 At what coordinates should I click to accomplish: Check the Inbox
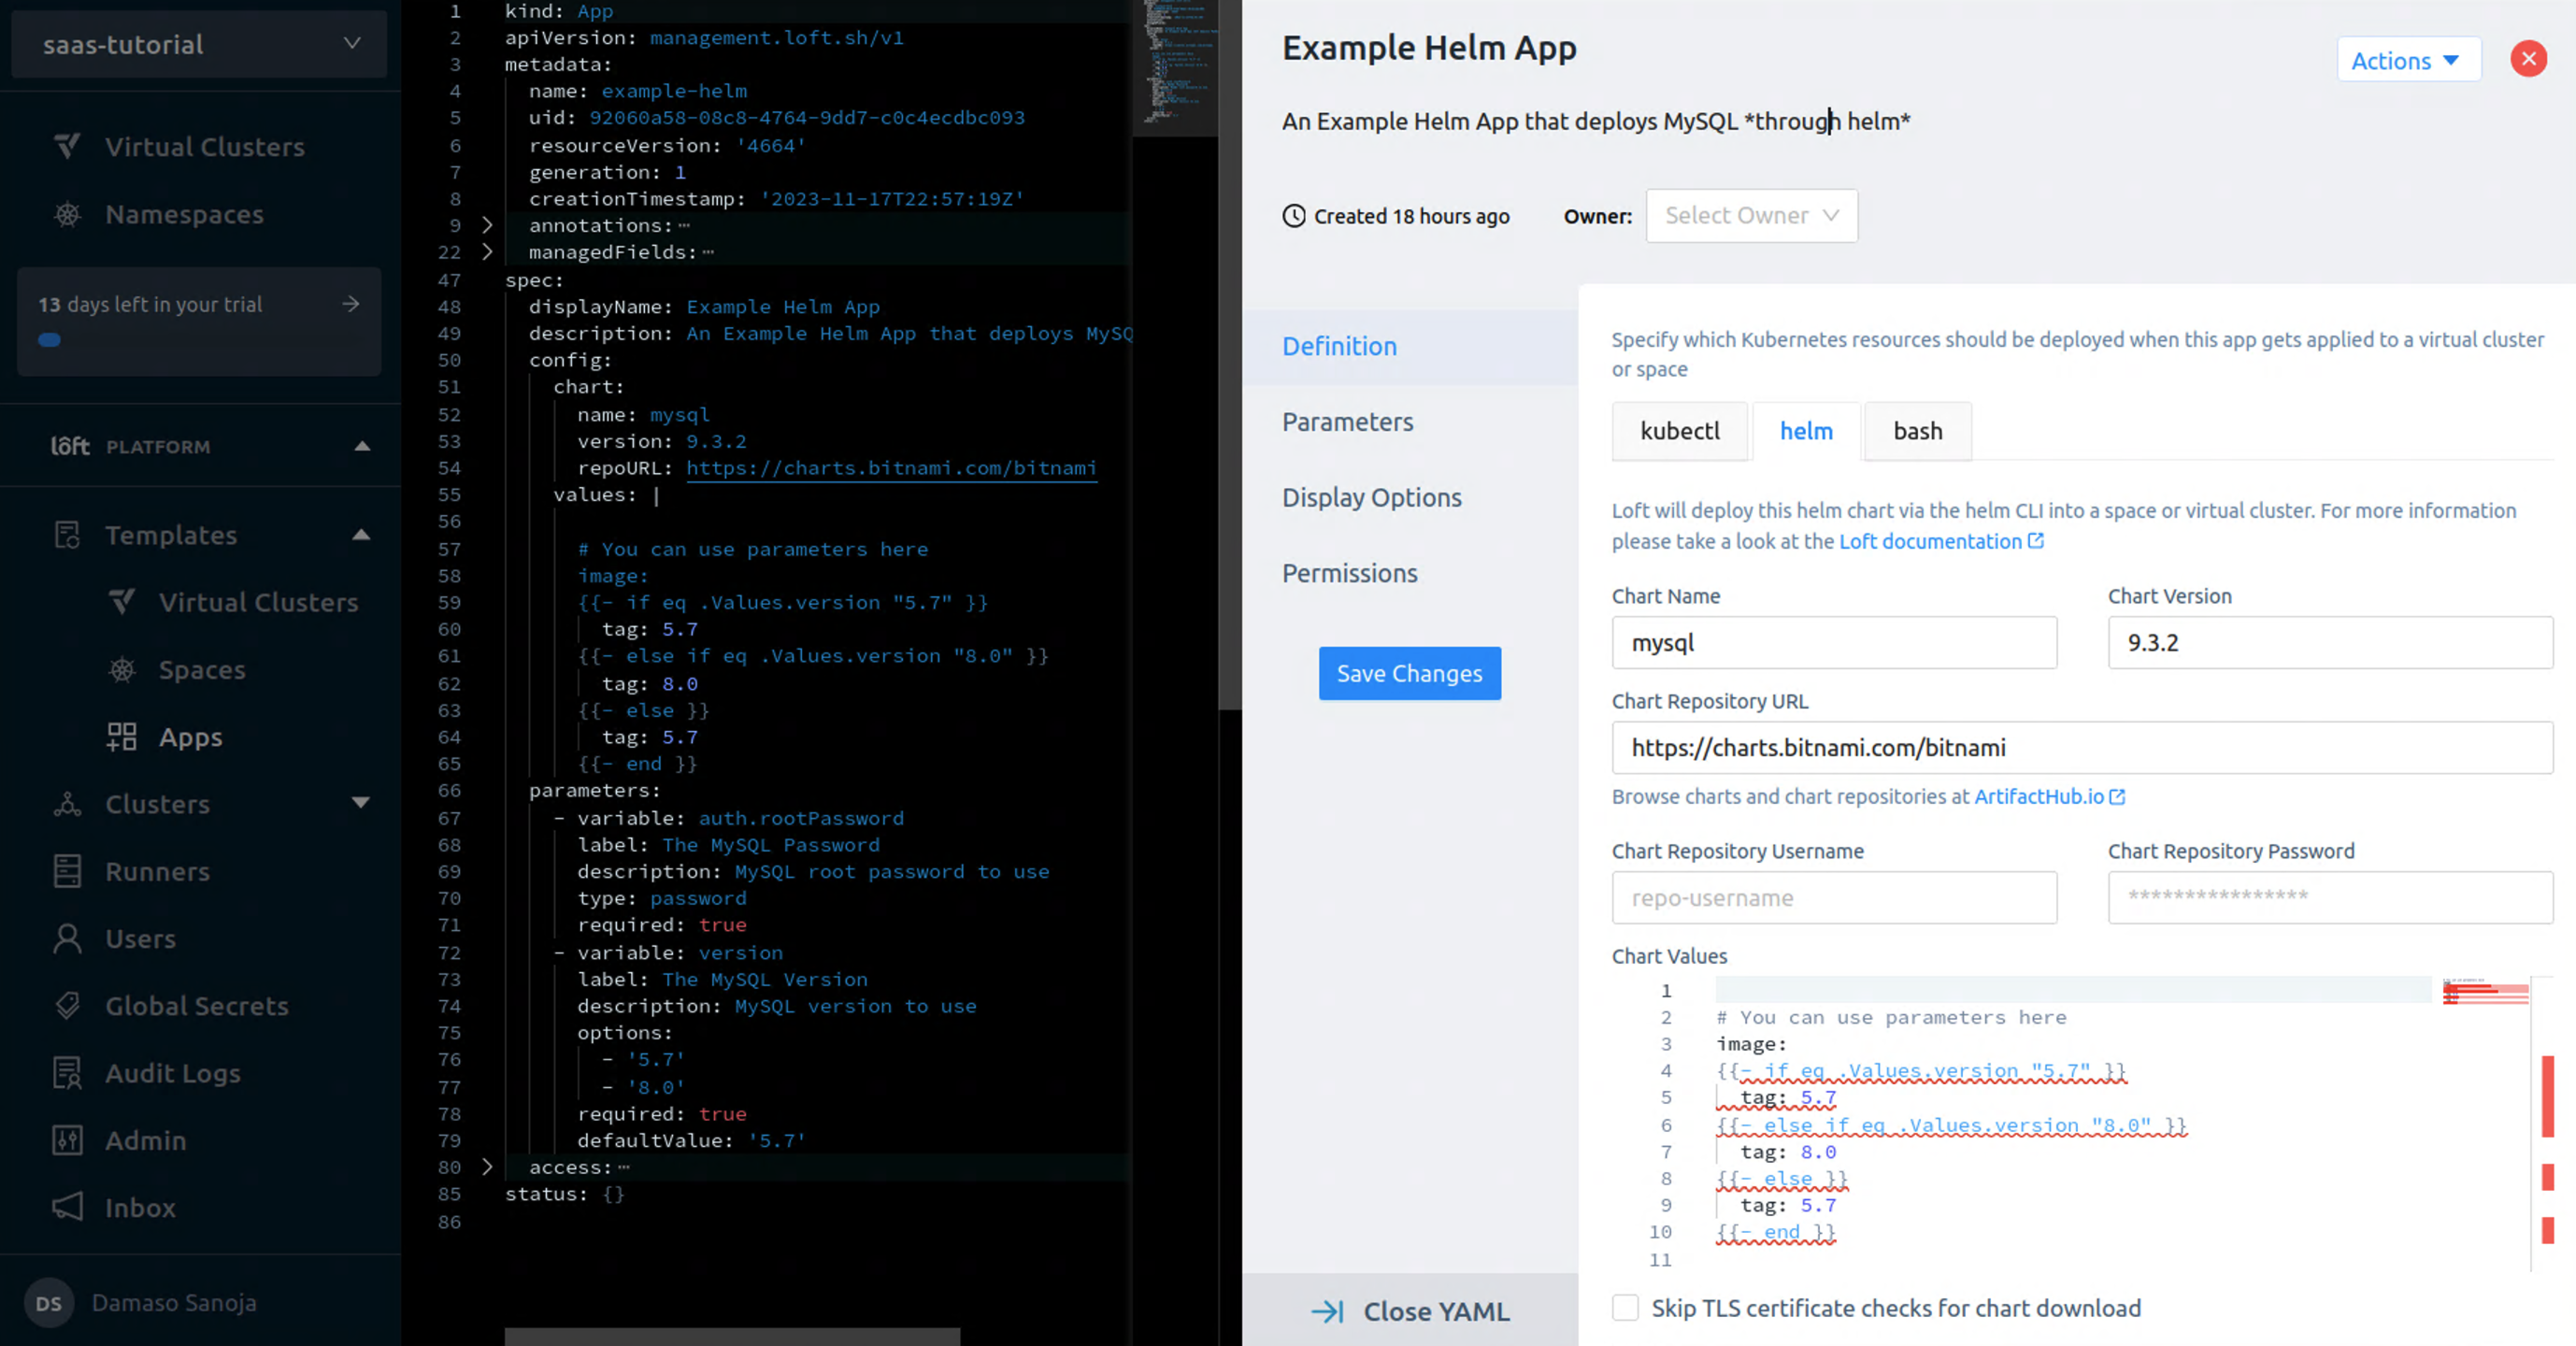click(139, 1207)
